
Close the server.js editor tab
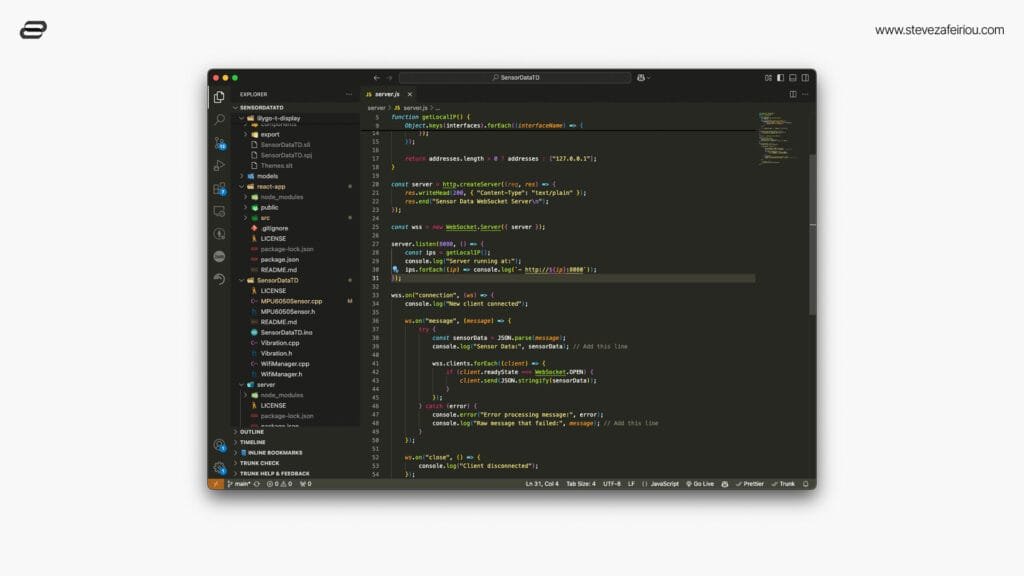[x=409, y=94]
